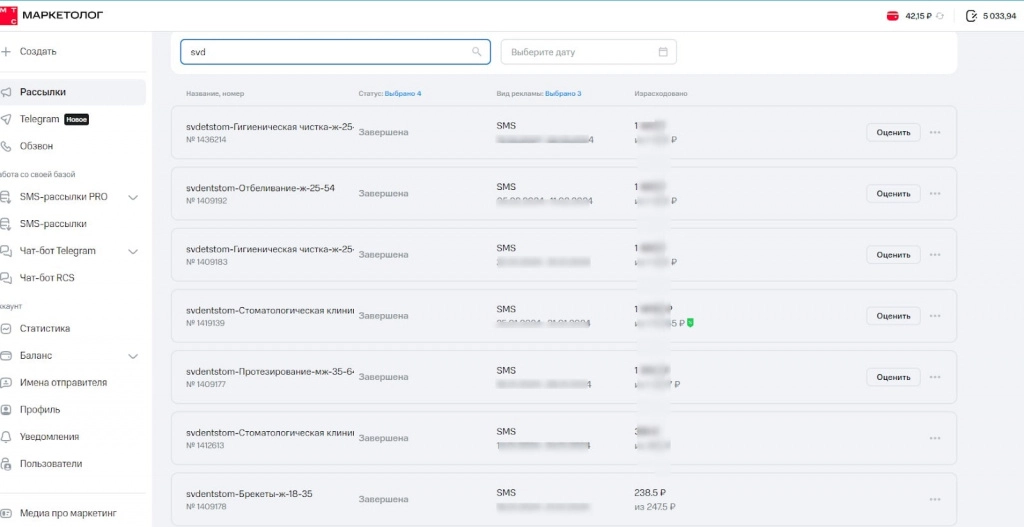Click the campaign number № 1412613
This screenshot has width=1024, height=527.
(x=205, y=445)
